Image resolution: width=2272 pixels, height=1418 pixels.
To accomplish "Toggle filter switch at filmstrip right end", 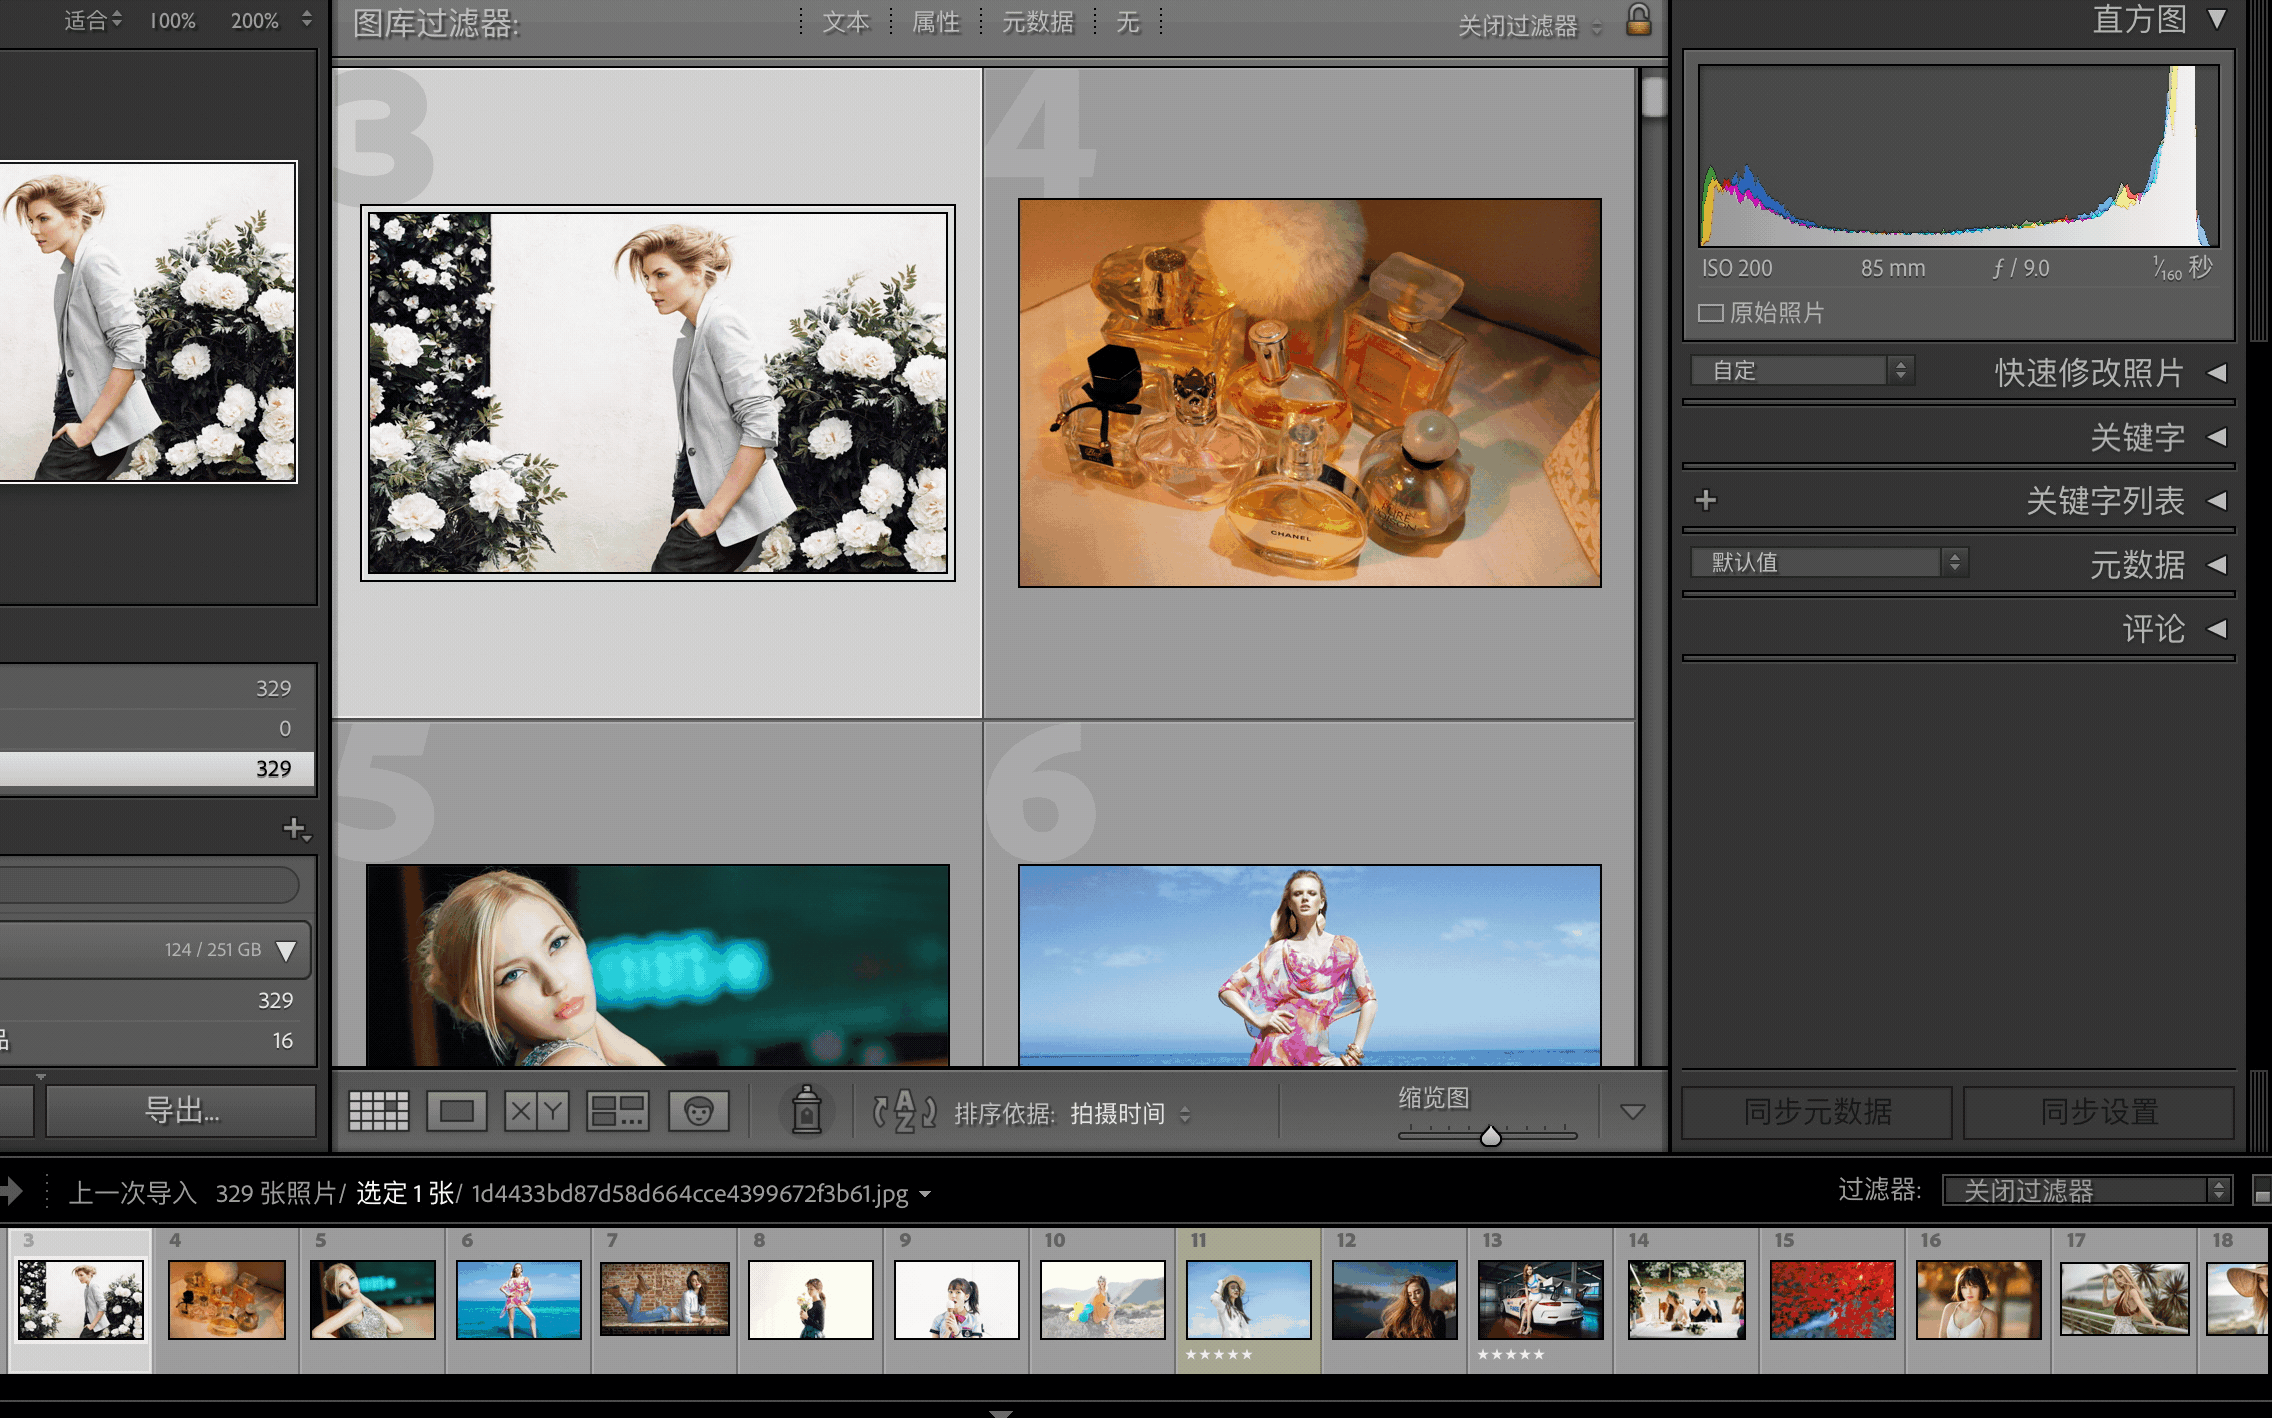I will click(x=2261, y=1191).
